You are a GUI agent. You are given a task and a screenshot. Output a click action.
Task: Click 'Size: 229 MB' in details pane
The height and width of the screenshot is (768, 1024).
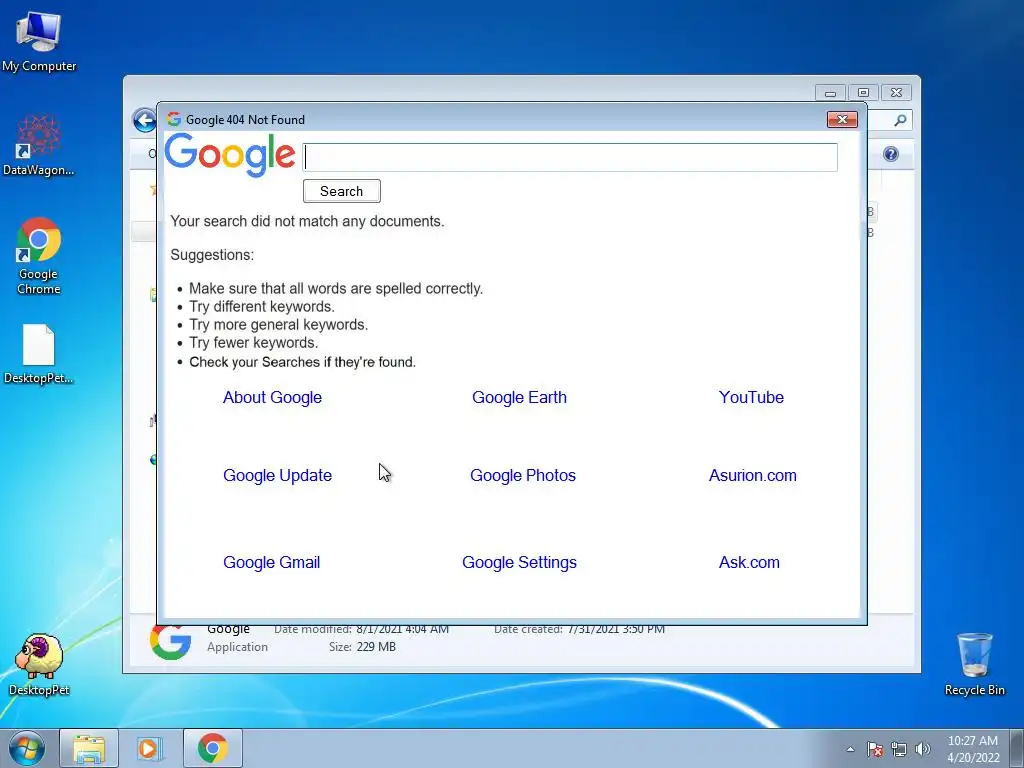pyautogui.click(x=362, y=647)
